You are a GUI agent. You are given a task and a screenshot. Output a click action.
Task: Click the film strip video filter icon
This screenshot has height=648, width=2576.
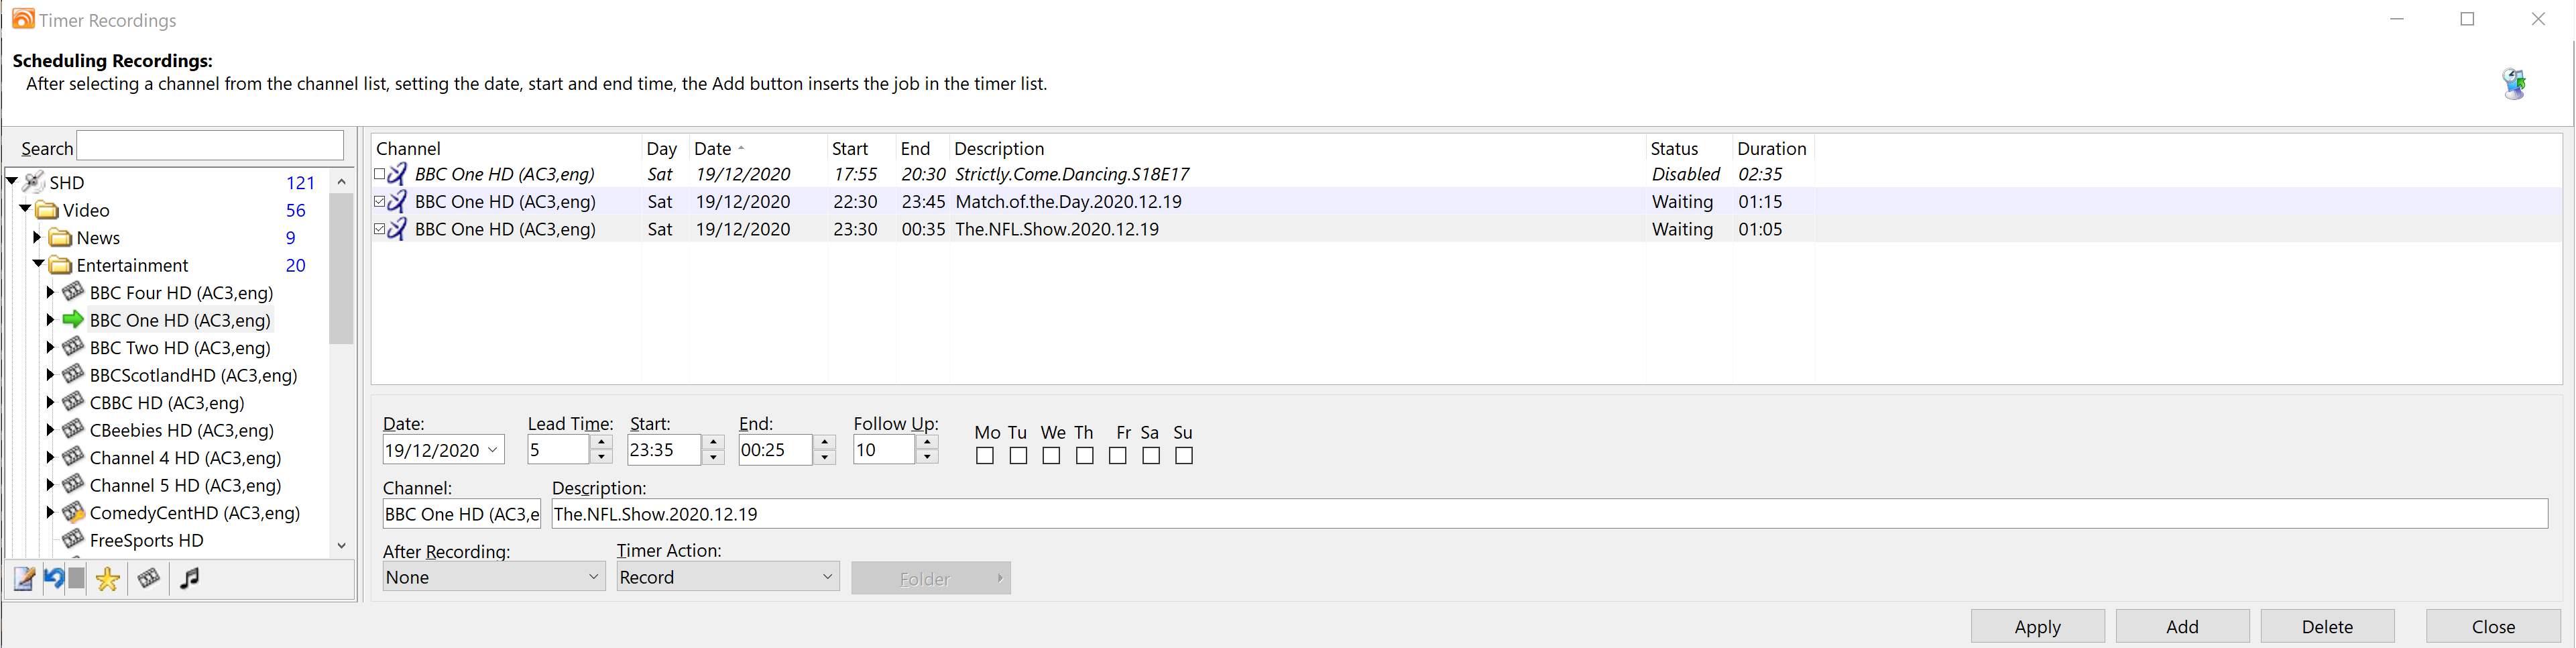click(149, 578)
